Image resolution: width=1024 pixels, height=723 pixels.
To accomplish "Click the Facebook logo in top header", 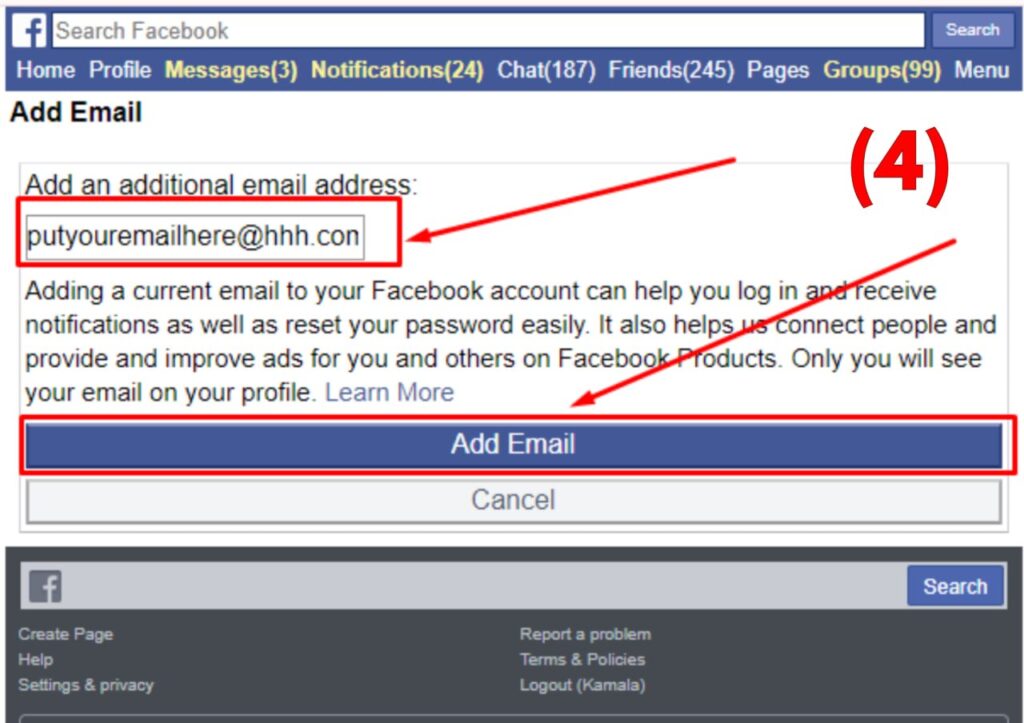I will tap(29, 31).
